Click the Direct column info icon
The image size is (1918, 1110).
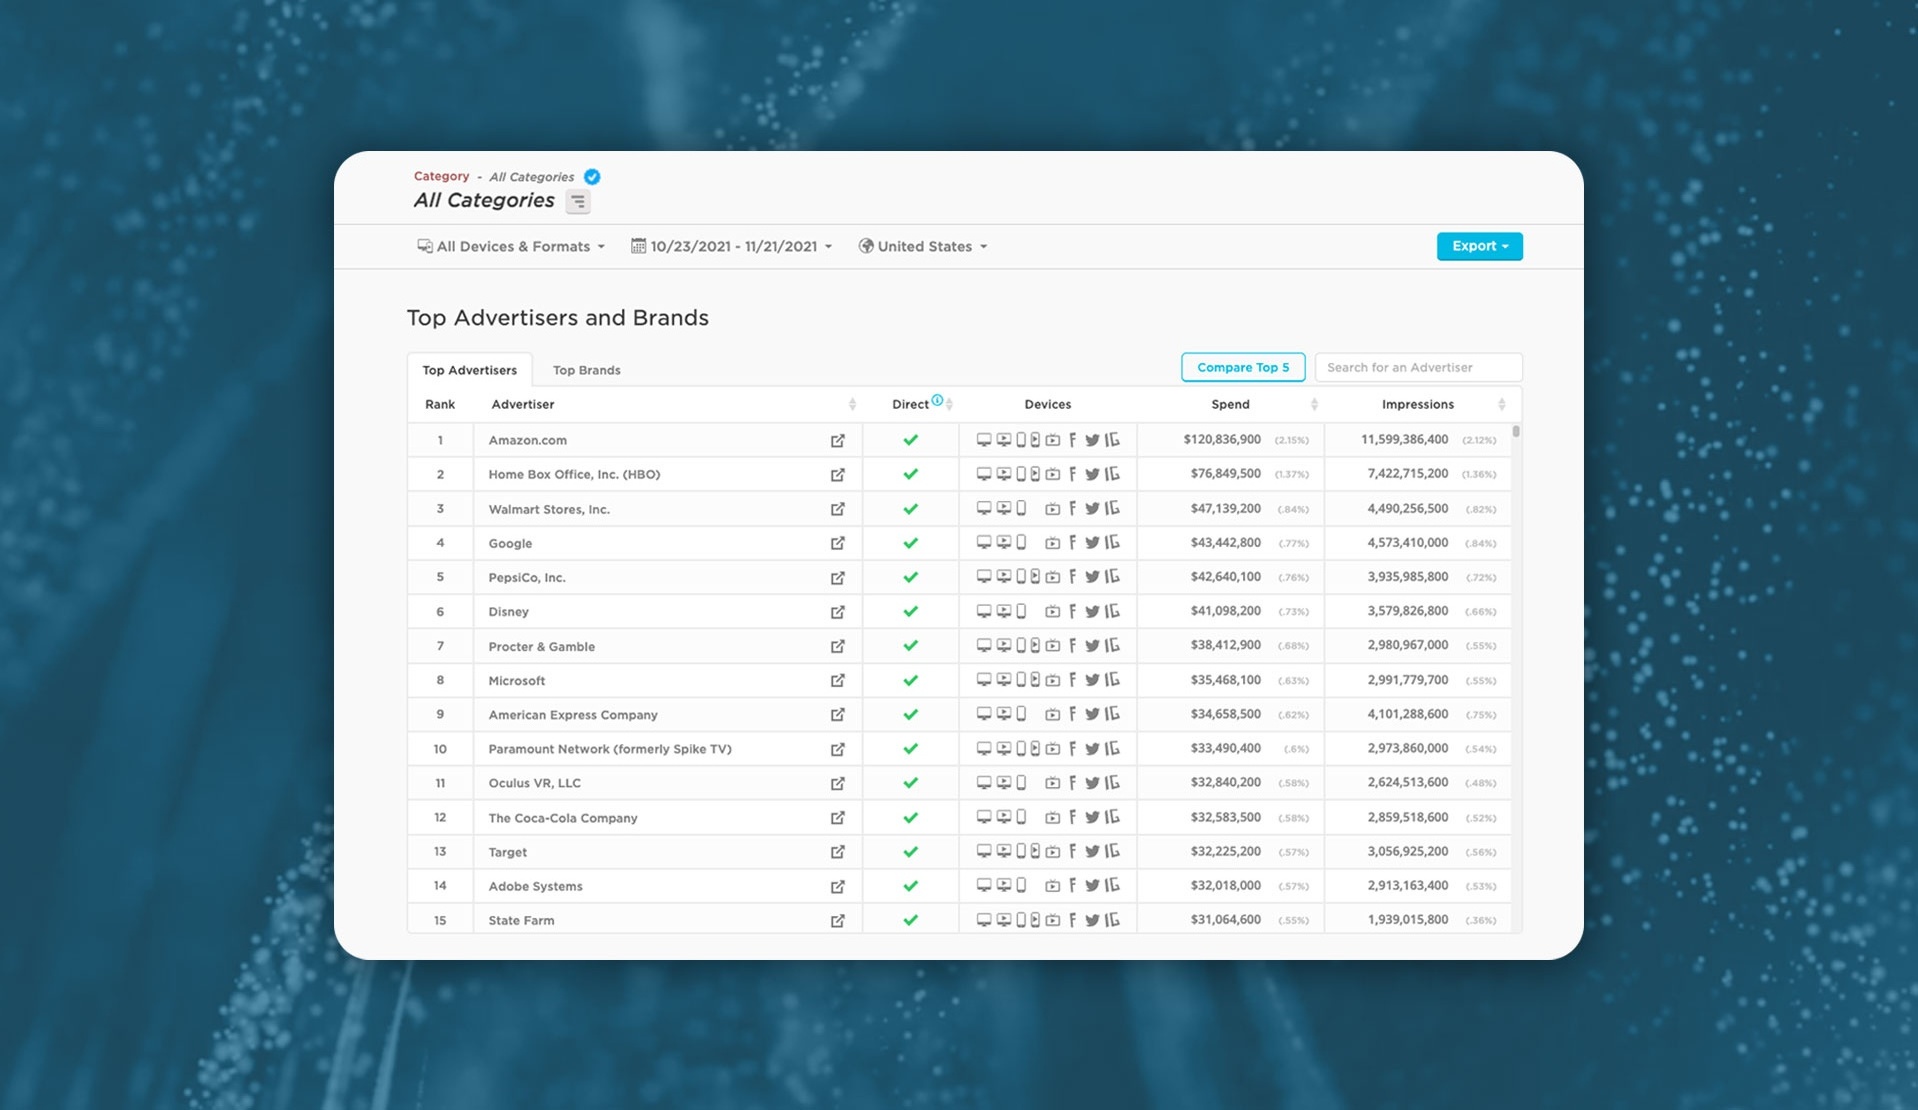coord(937,400)
